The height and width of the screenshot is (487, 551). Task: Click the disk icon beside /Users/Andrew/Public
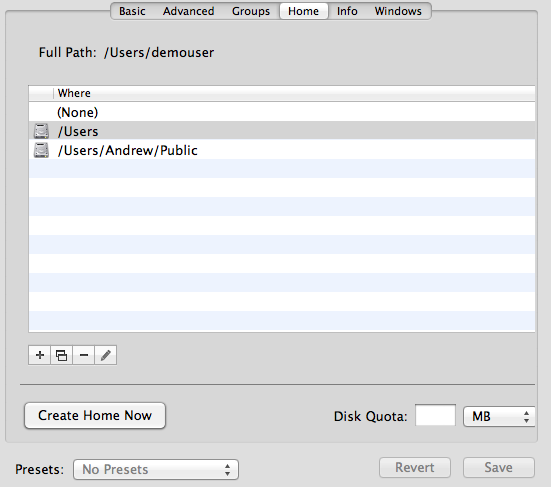(41, 150)
